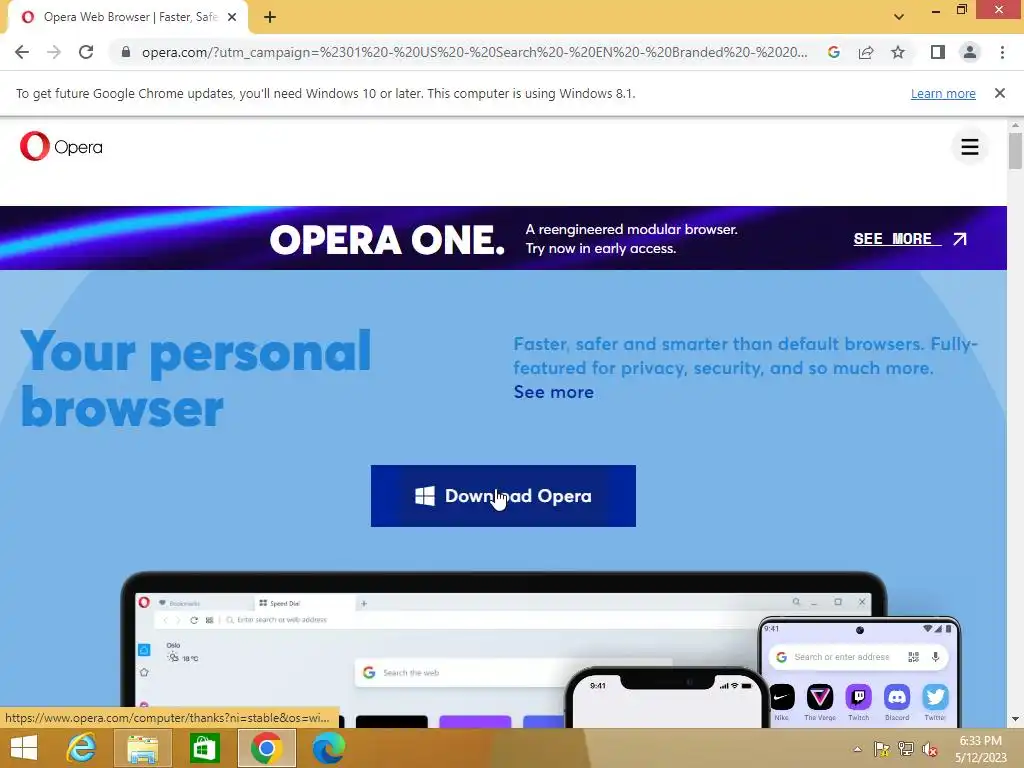The height and width of the screenshot is (768, 1024).
Task: Open the network tray icon
Action: pyautogui.click(x=906, y=749)
